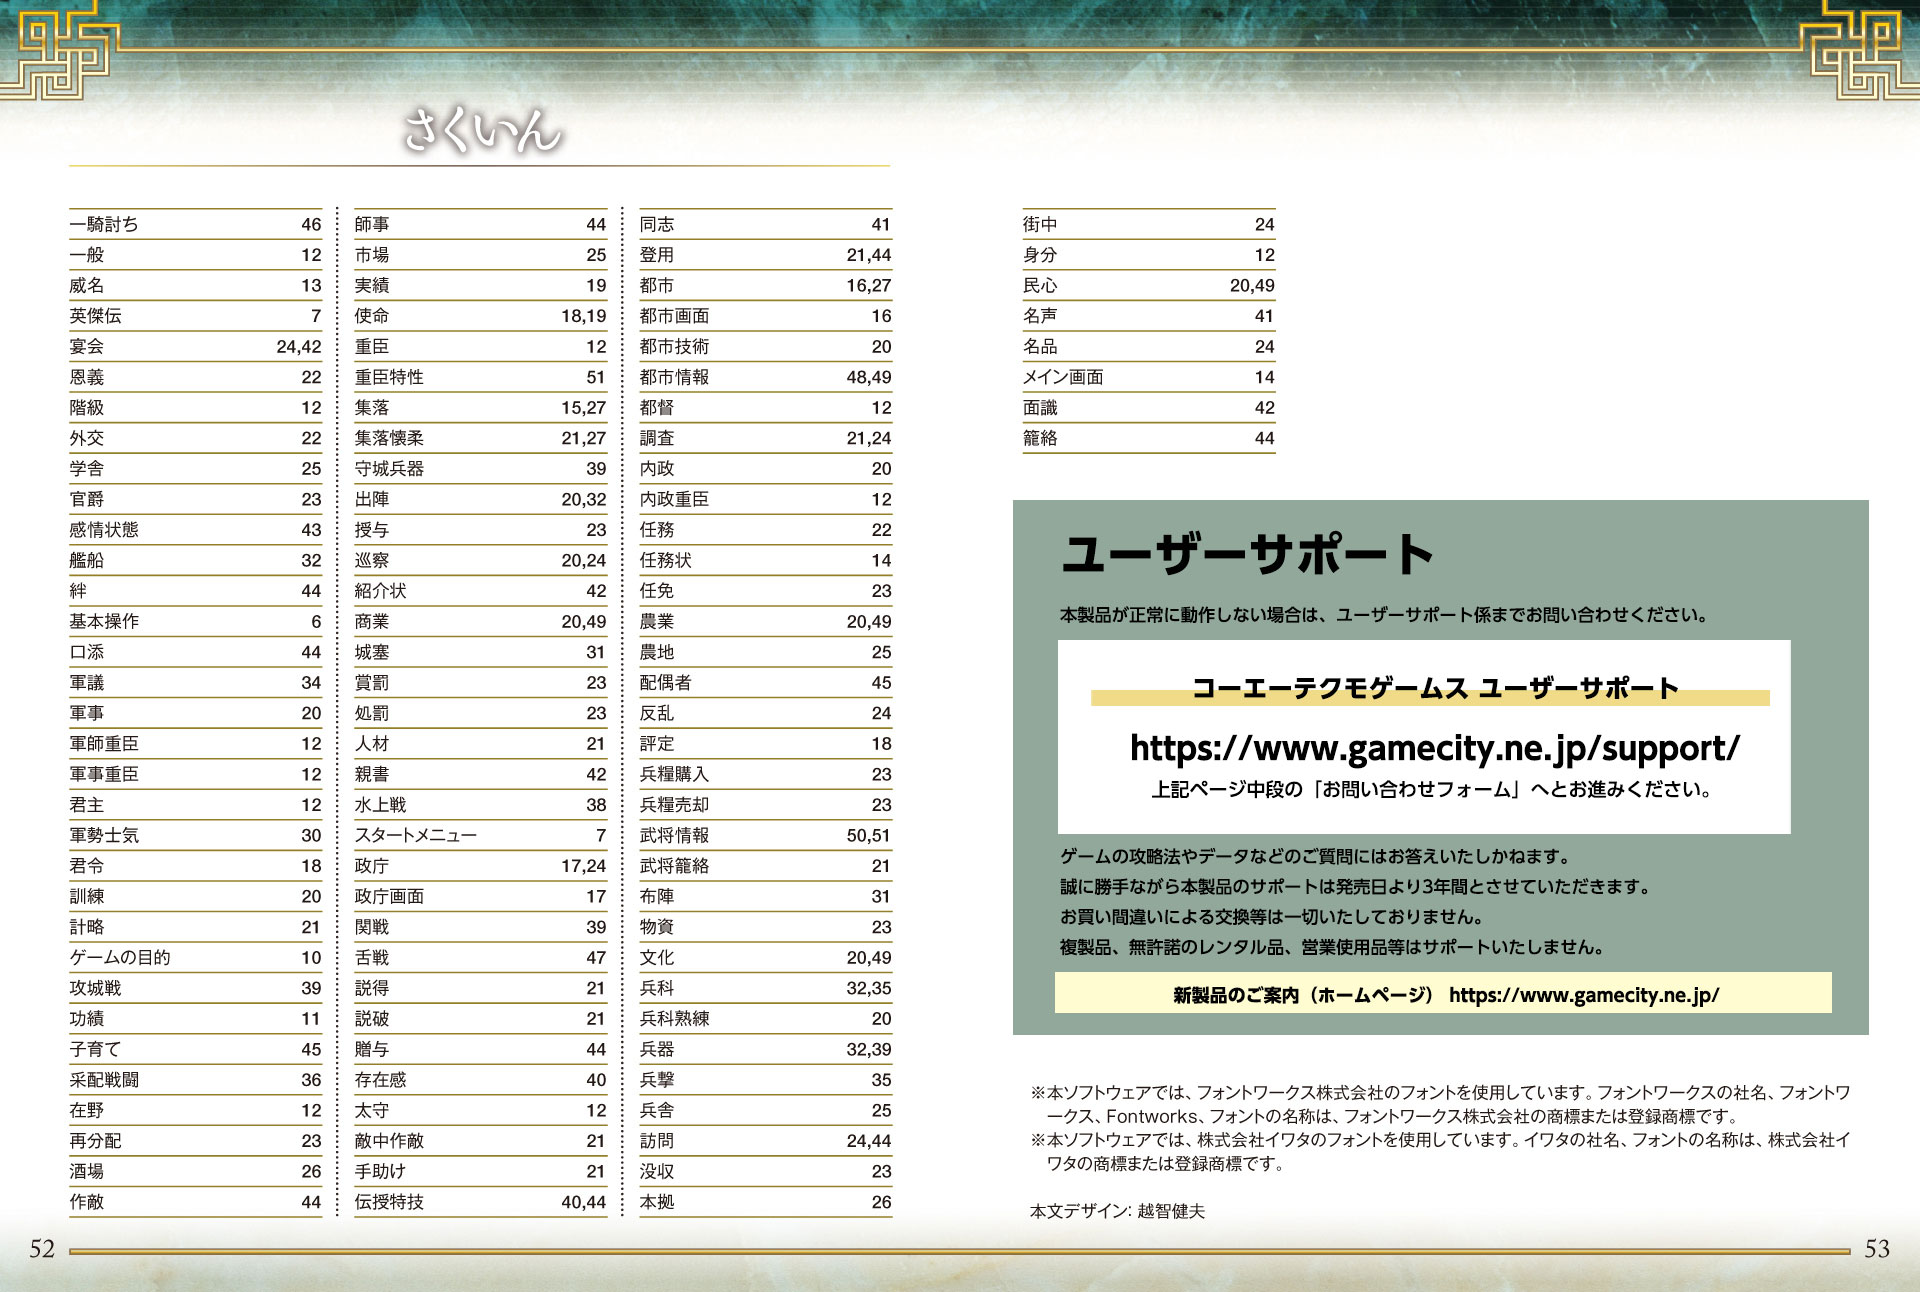Select the 籠絡 index entry
Image resolution: width=1920 pixels, height=1292 pixels.
[1040, 439]
